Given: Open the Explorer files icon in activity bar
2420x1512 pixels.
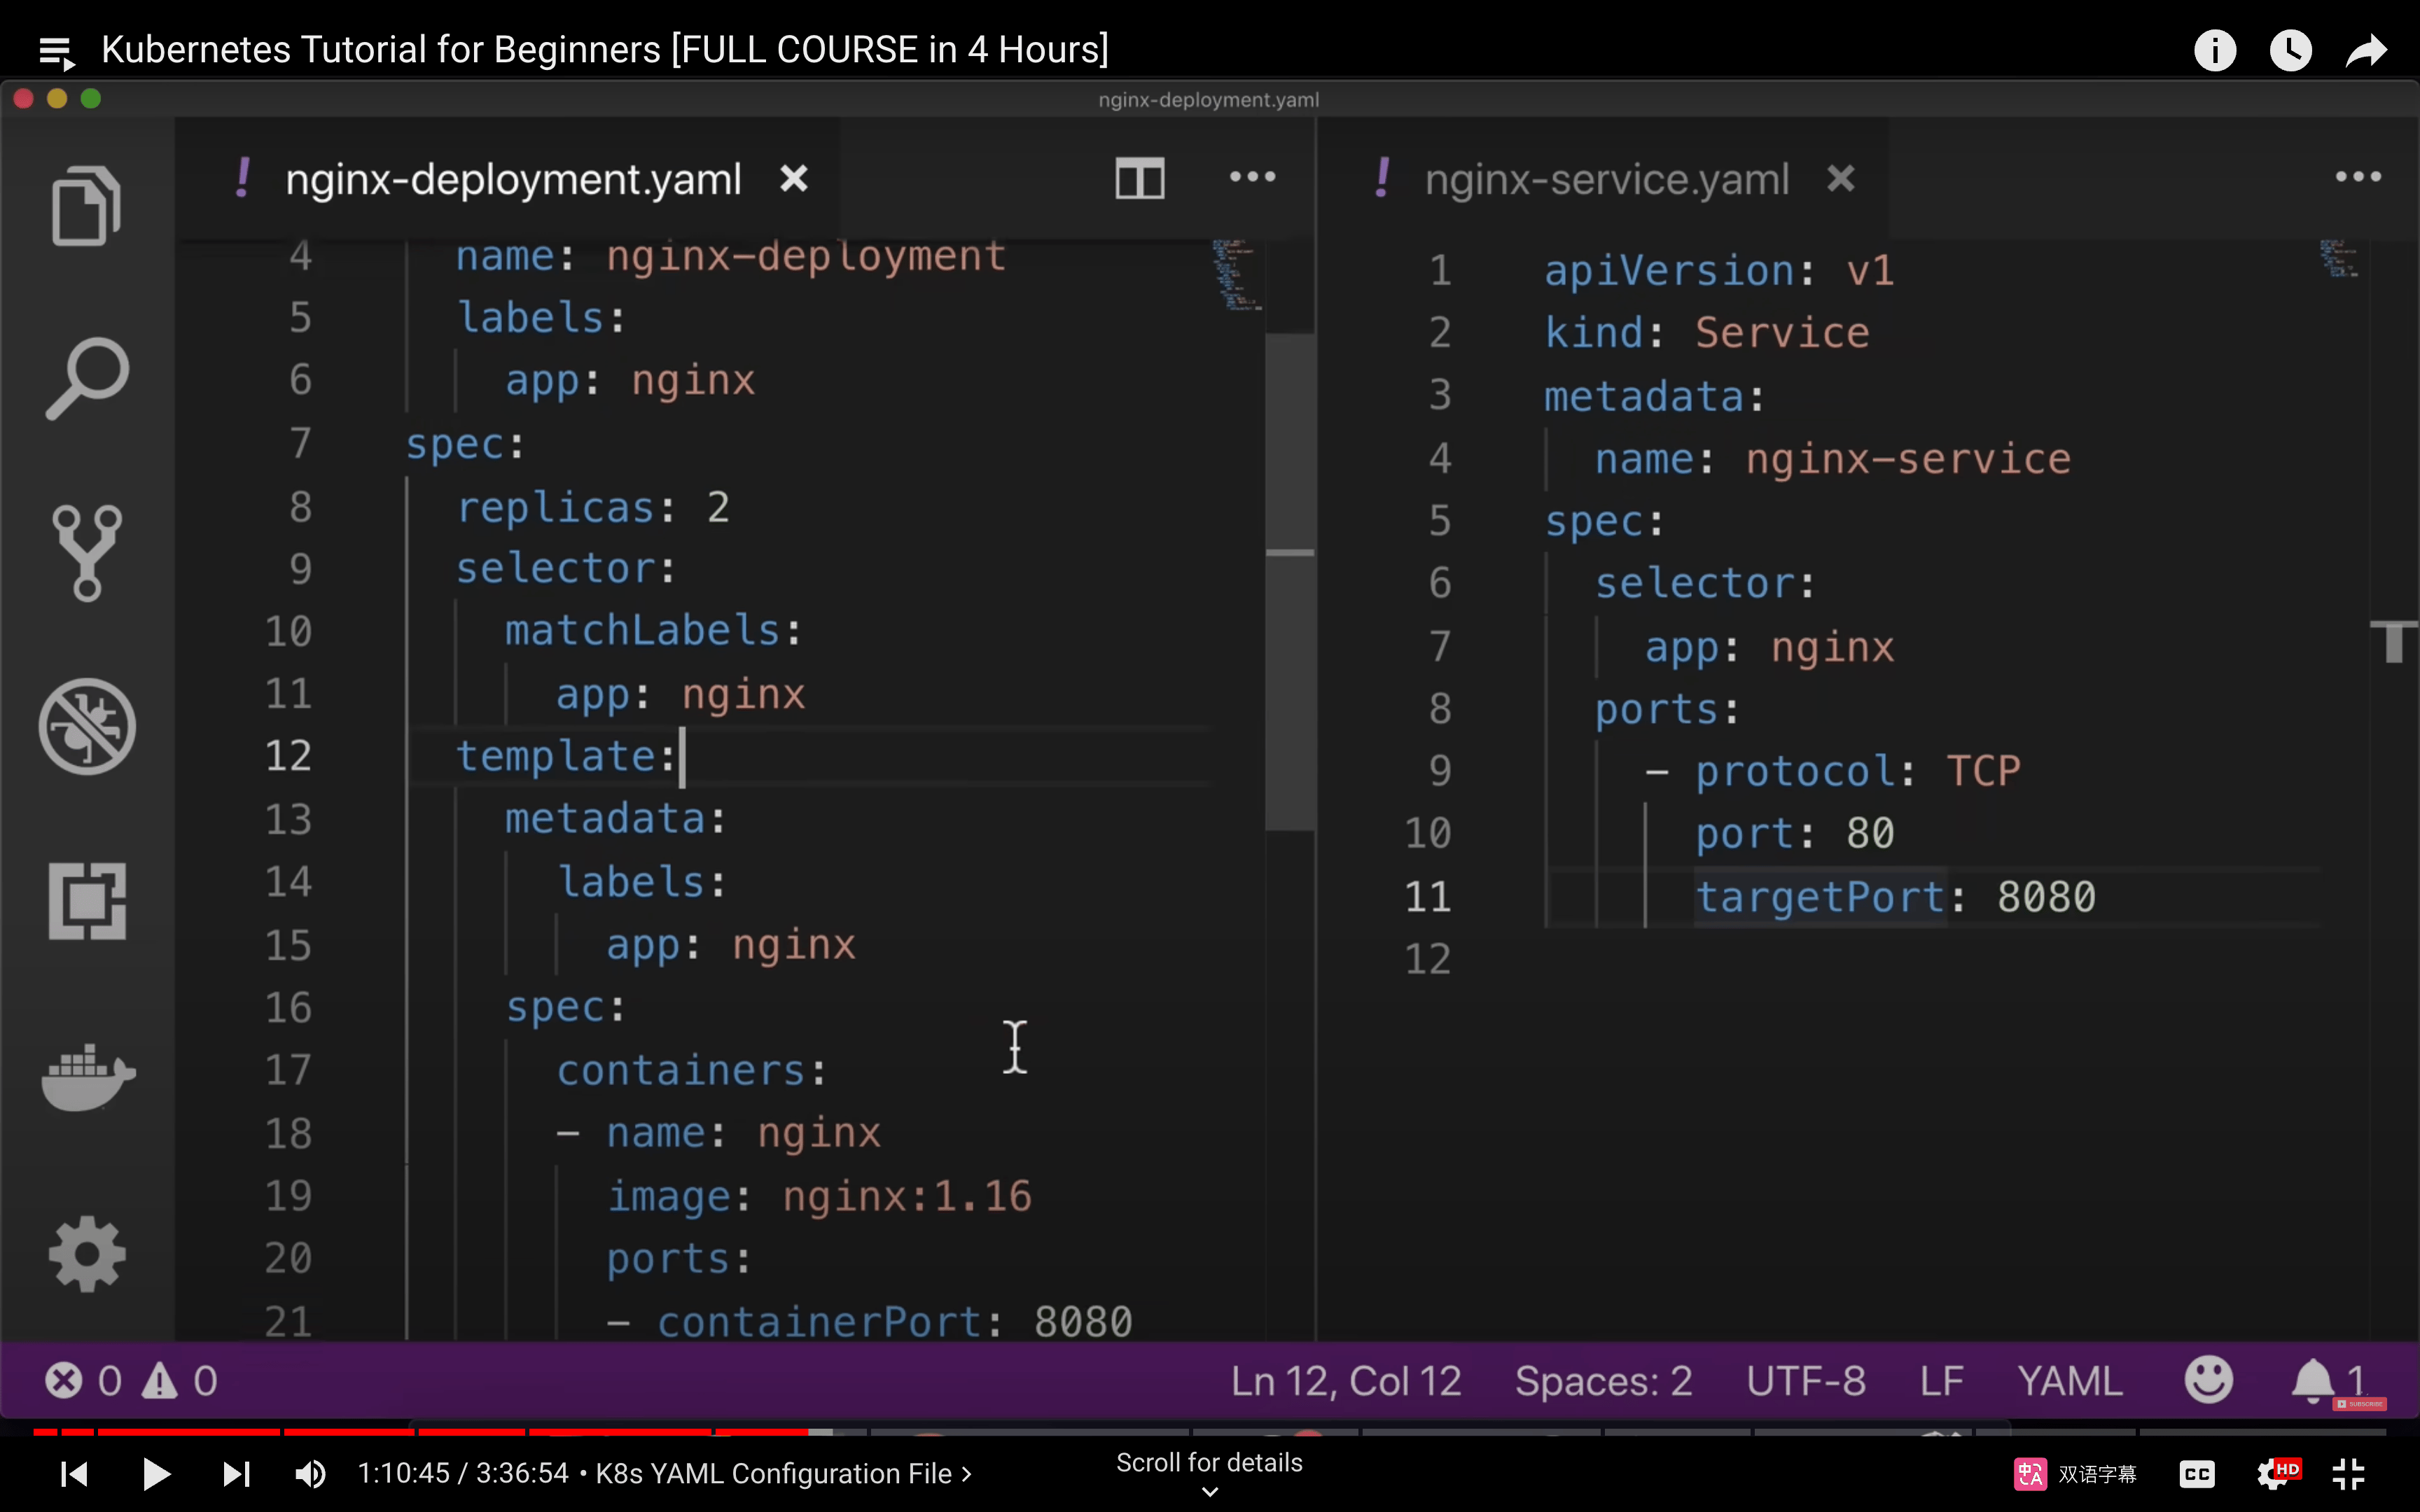Looking at the screenshot, I should tap(86, 206).
